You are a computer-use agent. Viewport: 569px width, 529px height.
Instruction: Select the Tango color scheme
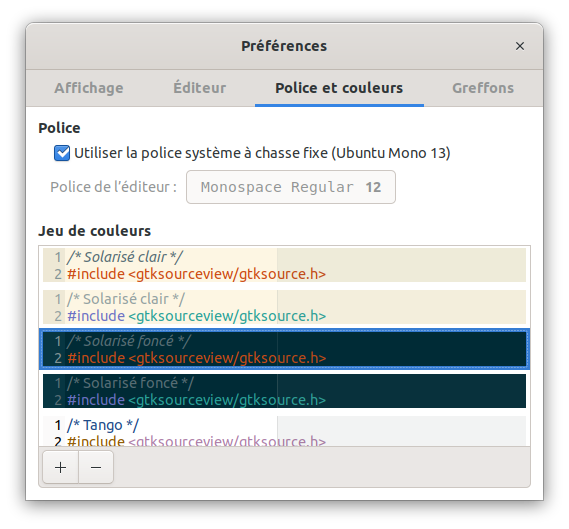284,431
